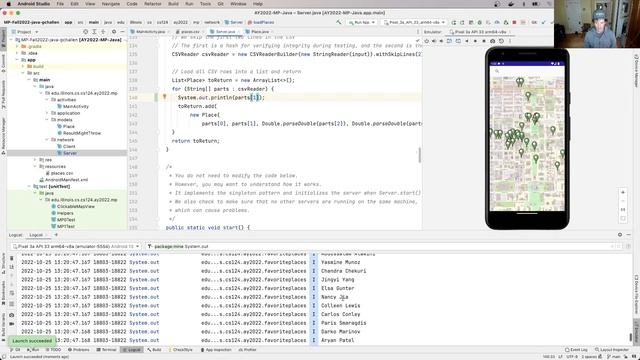
Task: Click the red Stop button in toolbar
Action: [514, 22]
